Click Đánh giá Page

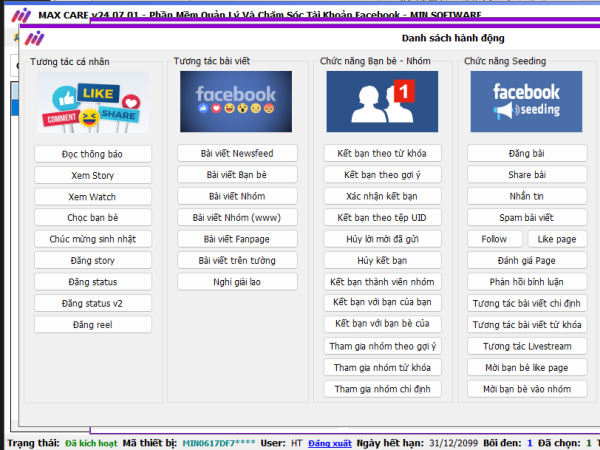coord(527,260)
